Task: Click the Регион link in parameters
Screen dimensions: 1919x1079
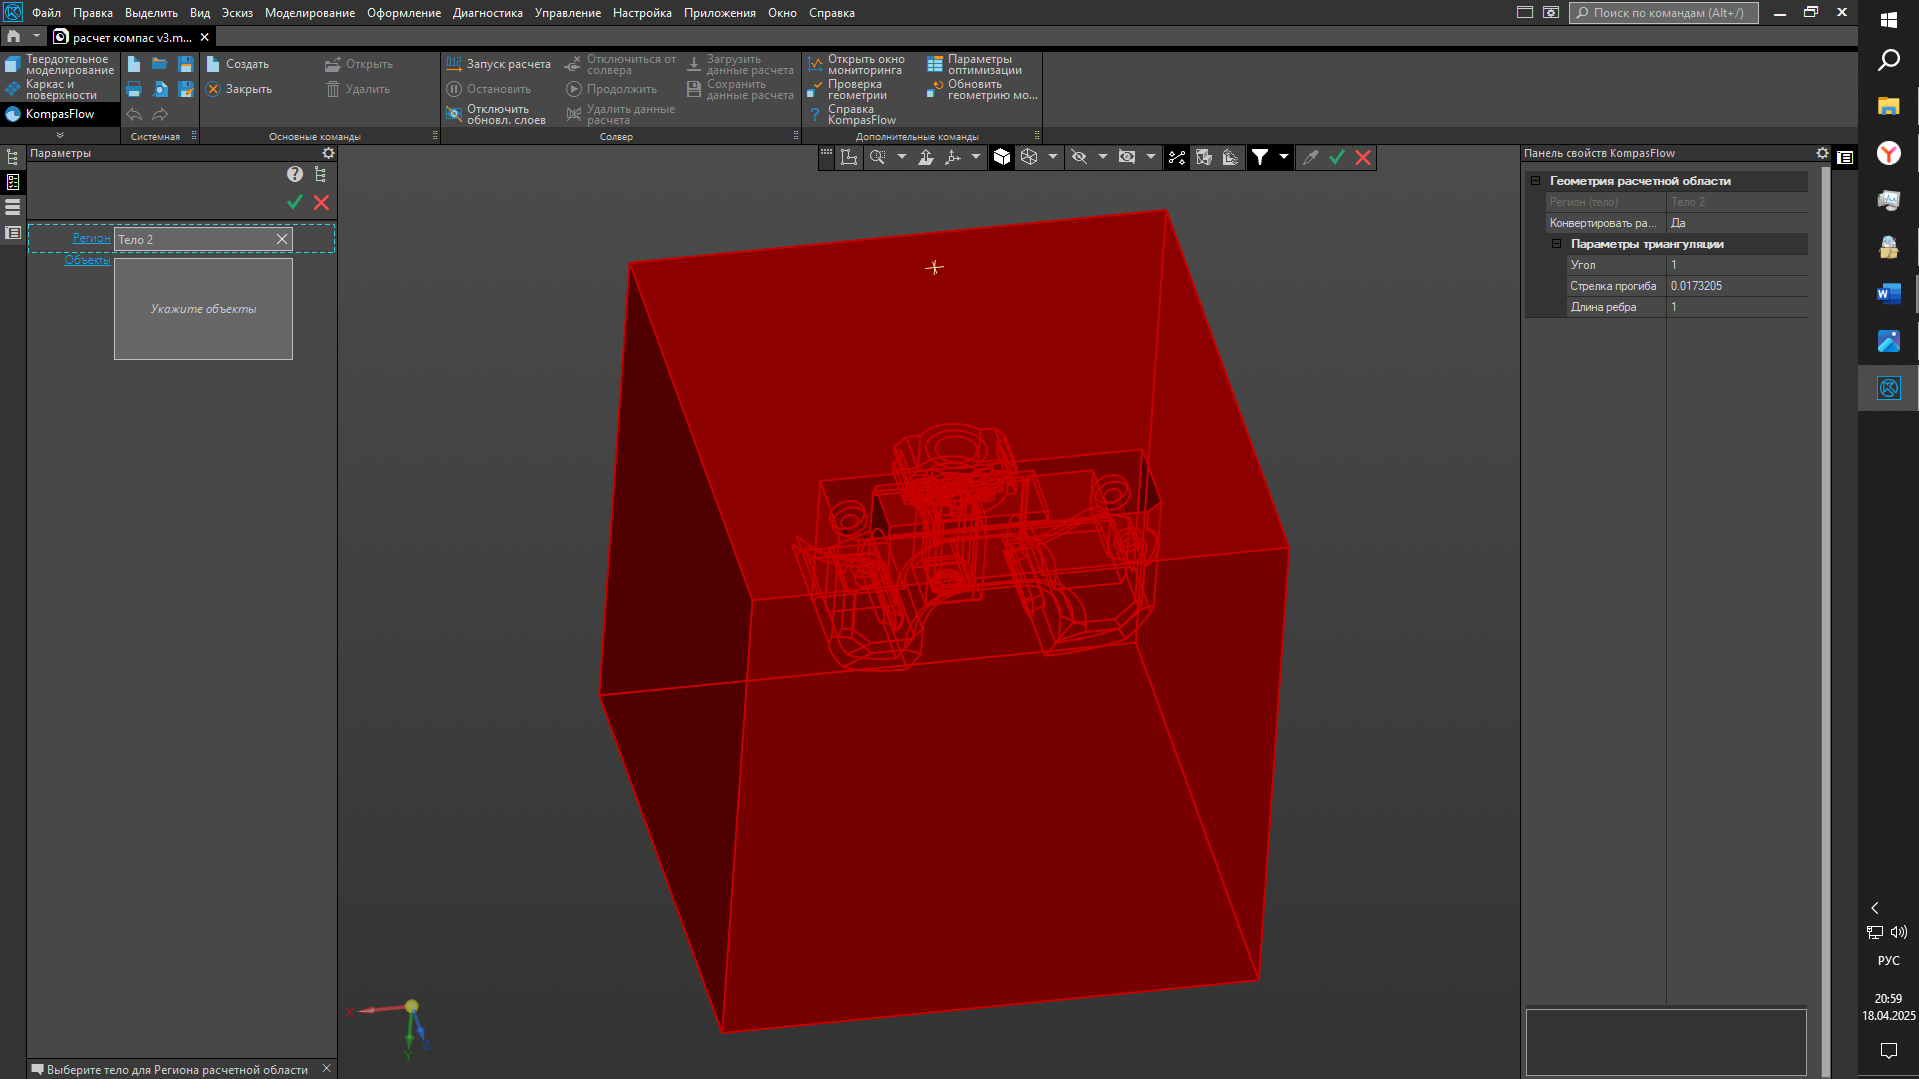Action: coord(91,238)
